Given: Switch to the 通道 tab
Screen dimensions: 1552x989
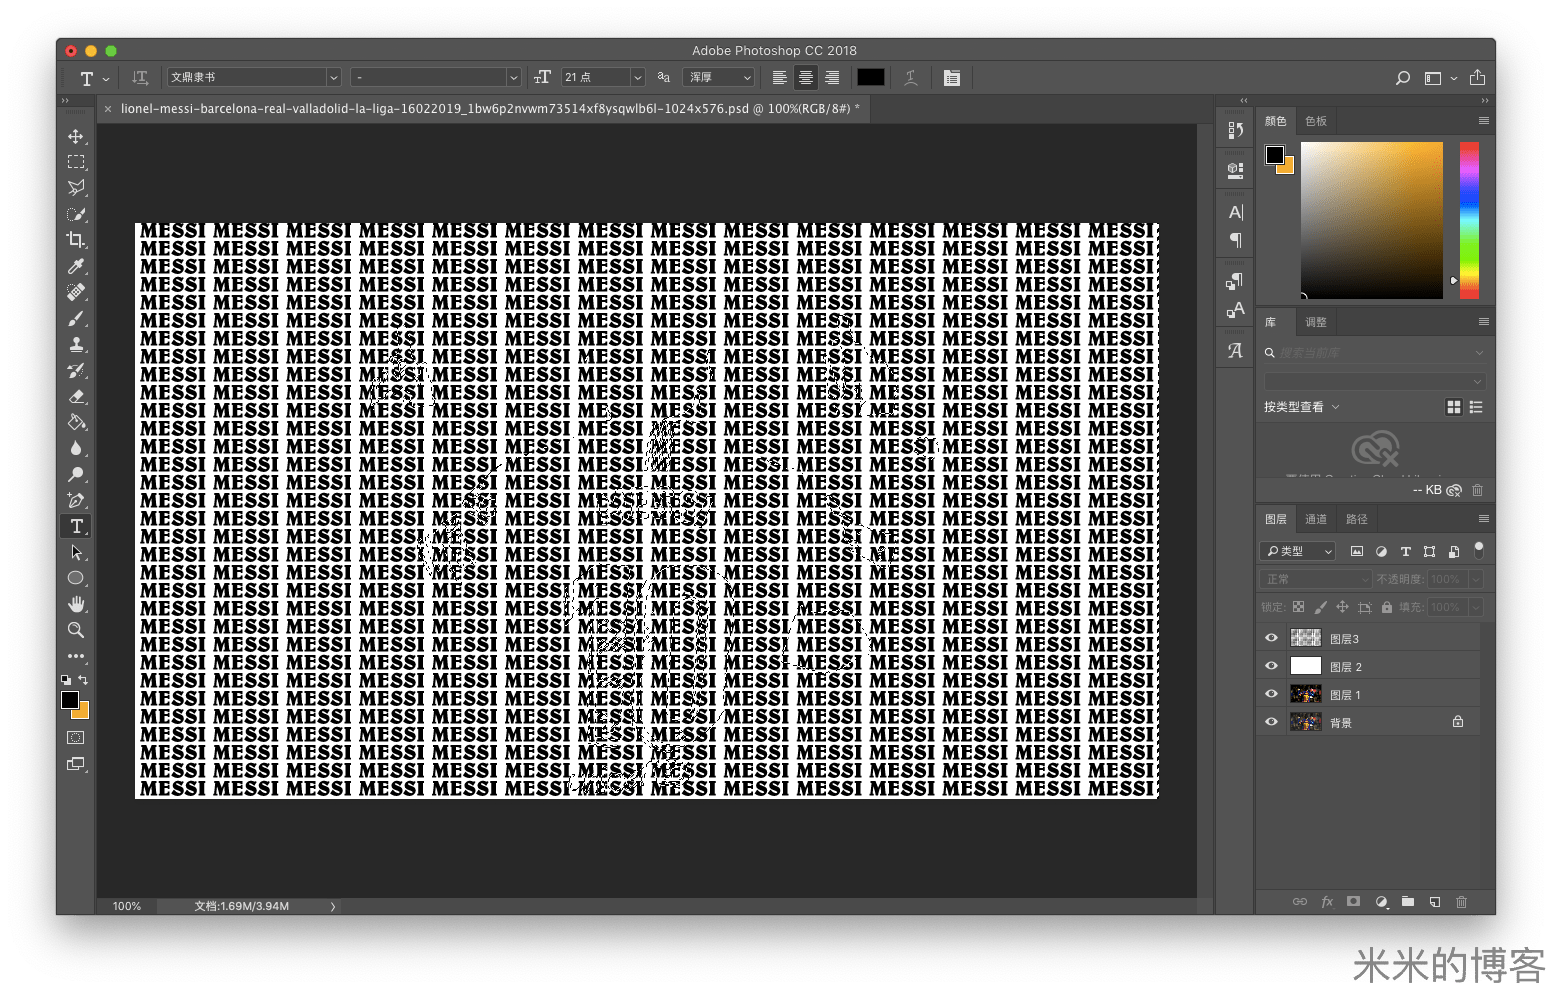Looking at the screenshot, I should [x=1316, y=519].
